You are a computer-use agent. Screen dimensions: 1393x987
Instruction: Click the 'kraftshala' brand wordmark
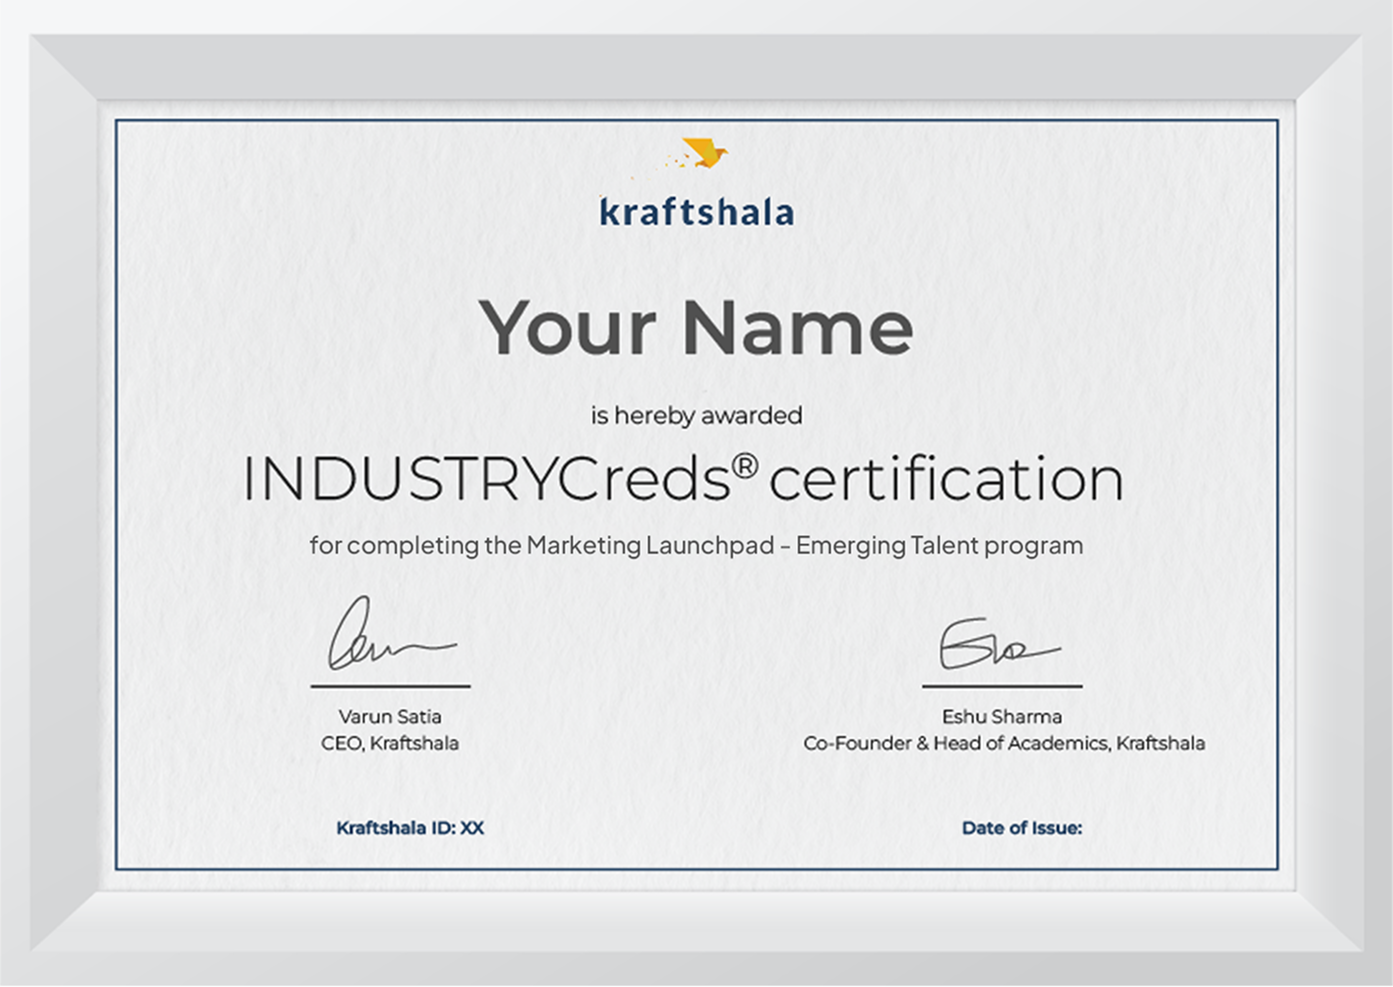(696, 212)
